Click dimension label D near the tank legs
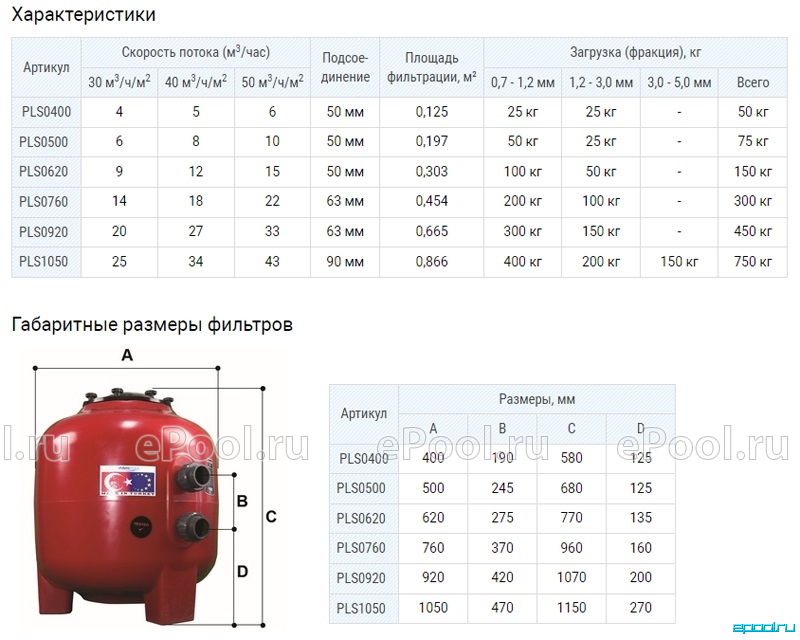 [x=242, y=572]
